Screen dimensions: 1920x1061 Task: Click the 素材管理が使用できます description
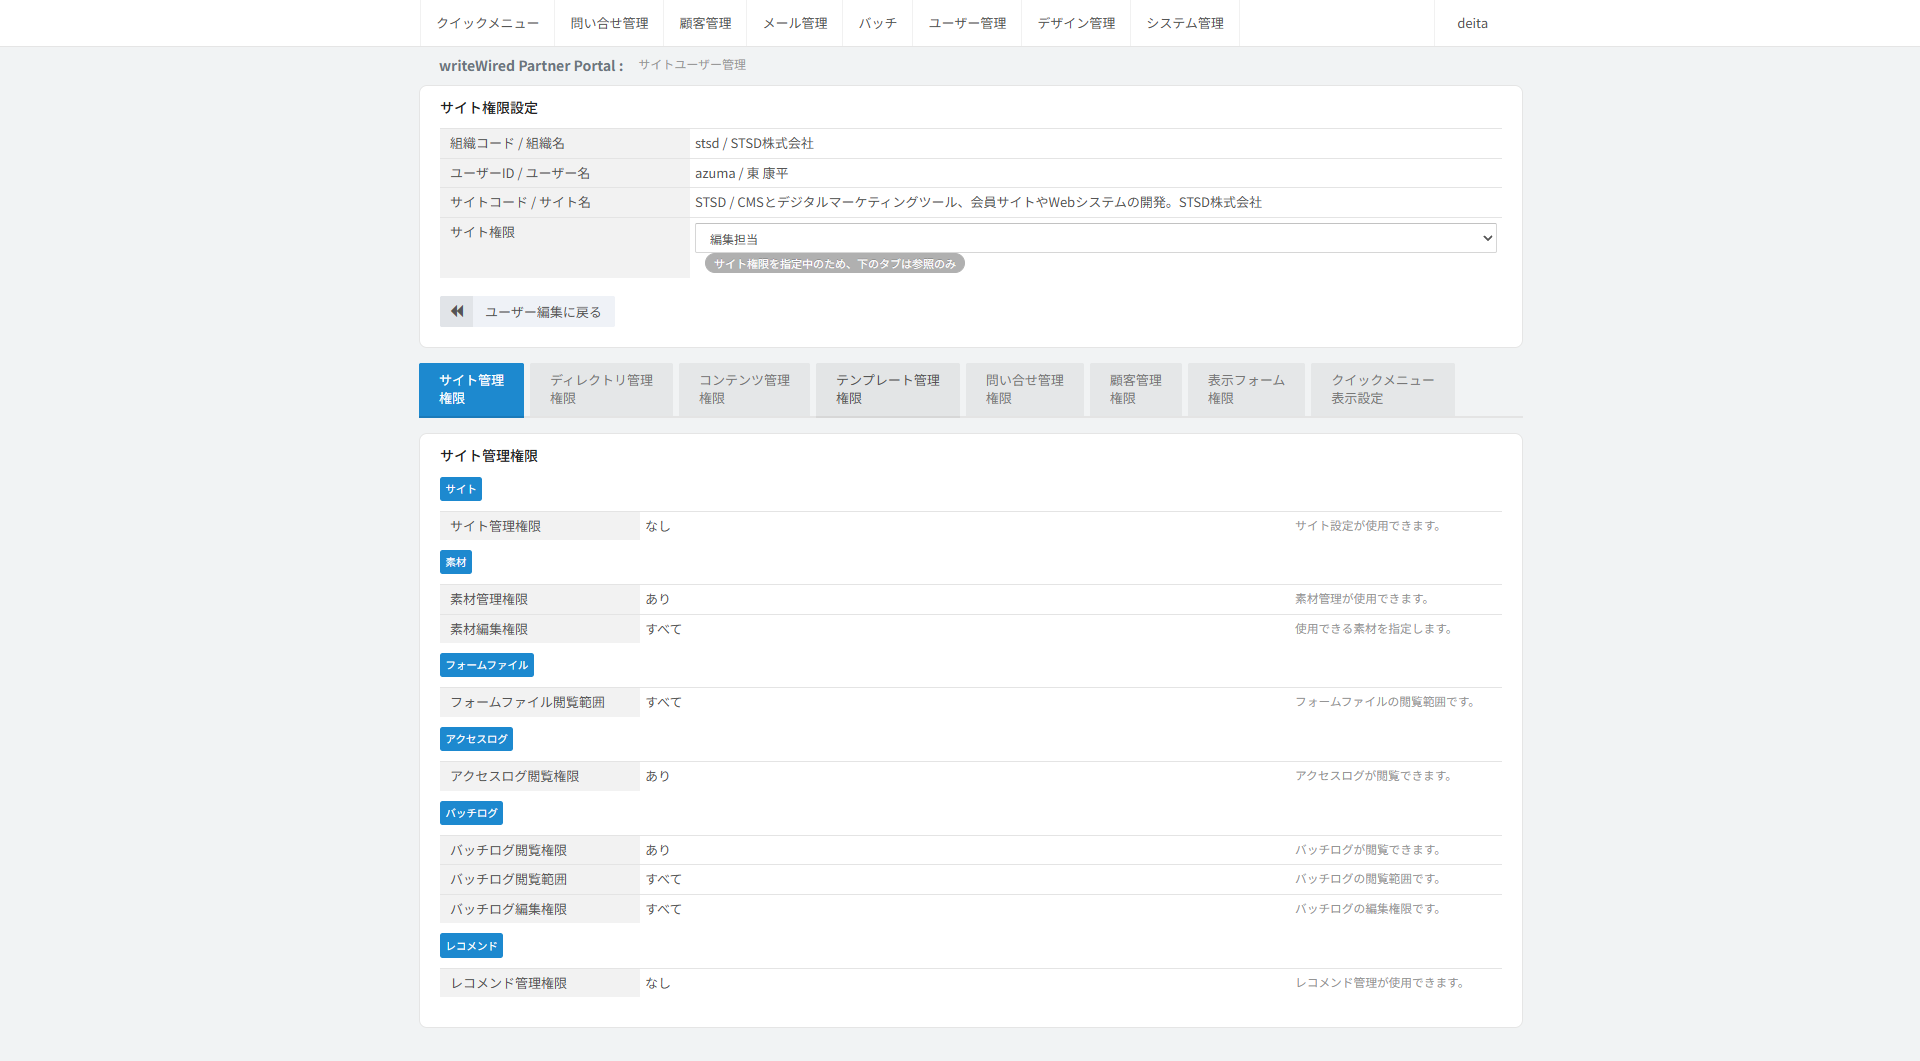tap(1362, 599)
